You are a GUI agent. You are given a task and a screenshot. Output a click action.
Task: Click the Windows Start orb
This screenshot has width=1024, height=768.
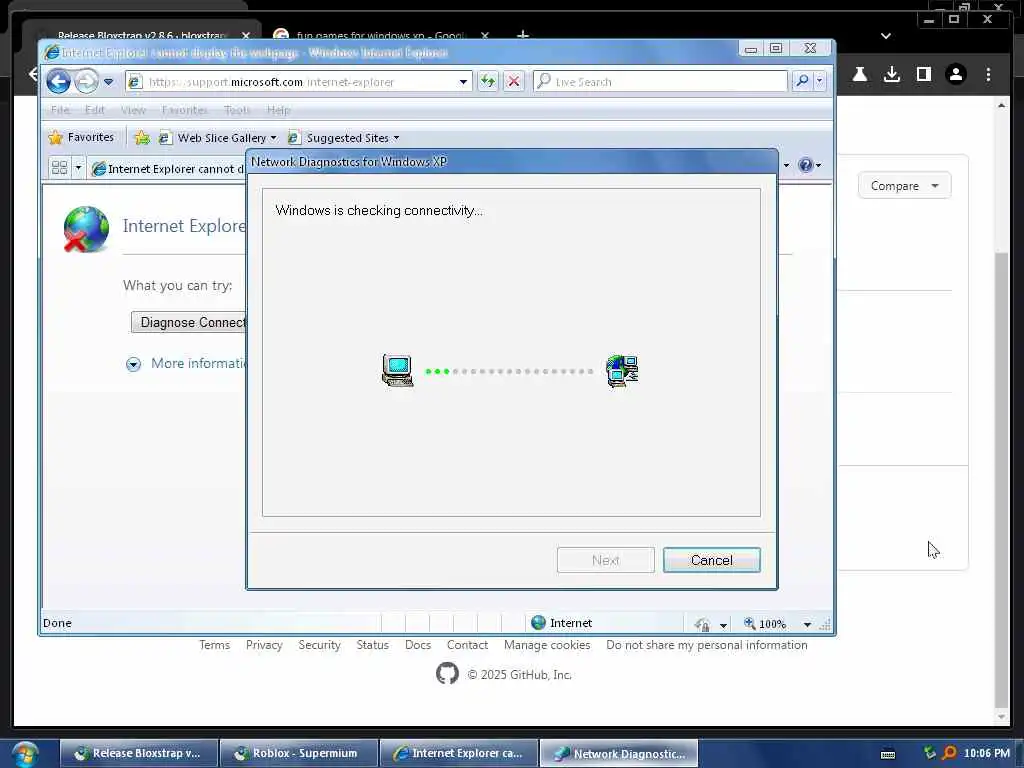[x=25, y=754]
